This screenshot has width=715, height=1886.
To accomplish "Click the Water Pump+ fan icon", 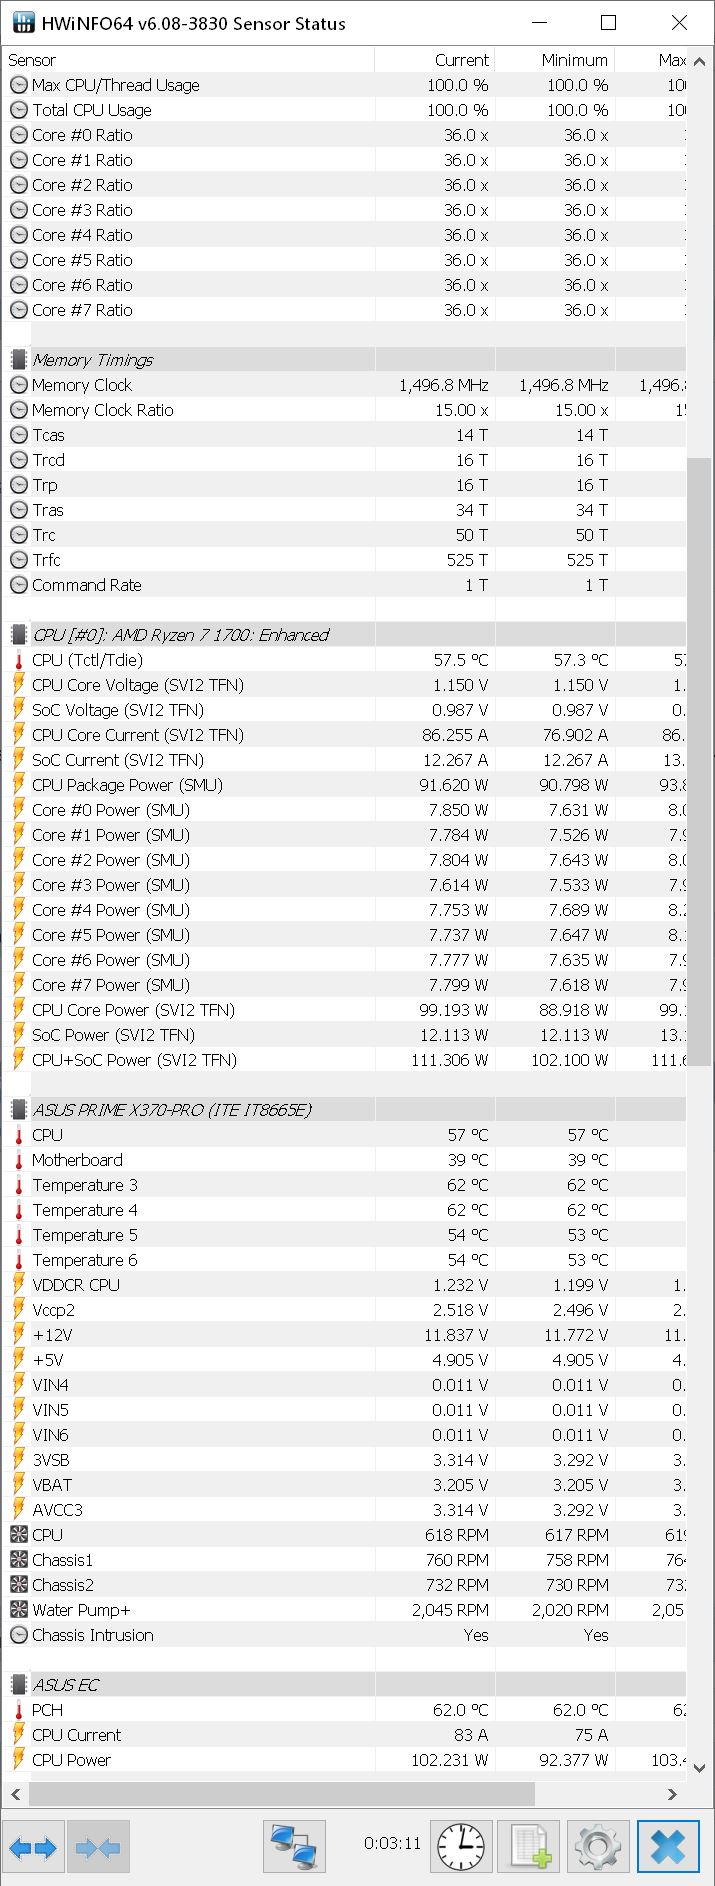I will [x=19, y=1610].
